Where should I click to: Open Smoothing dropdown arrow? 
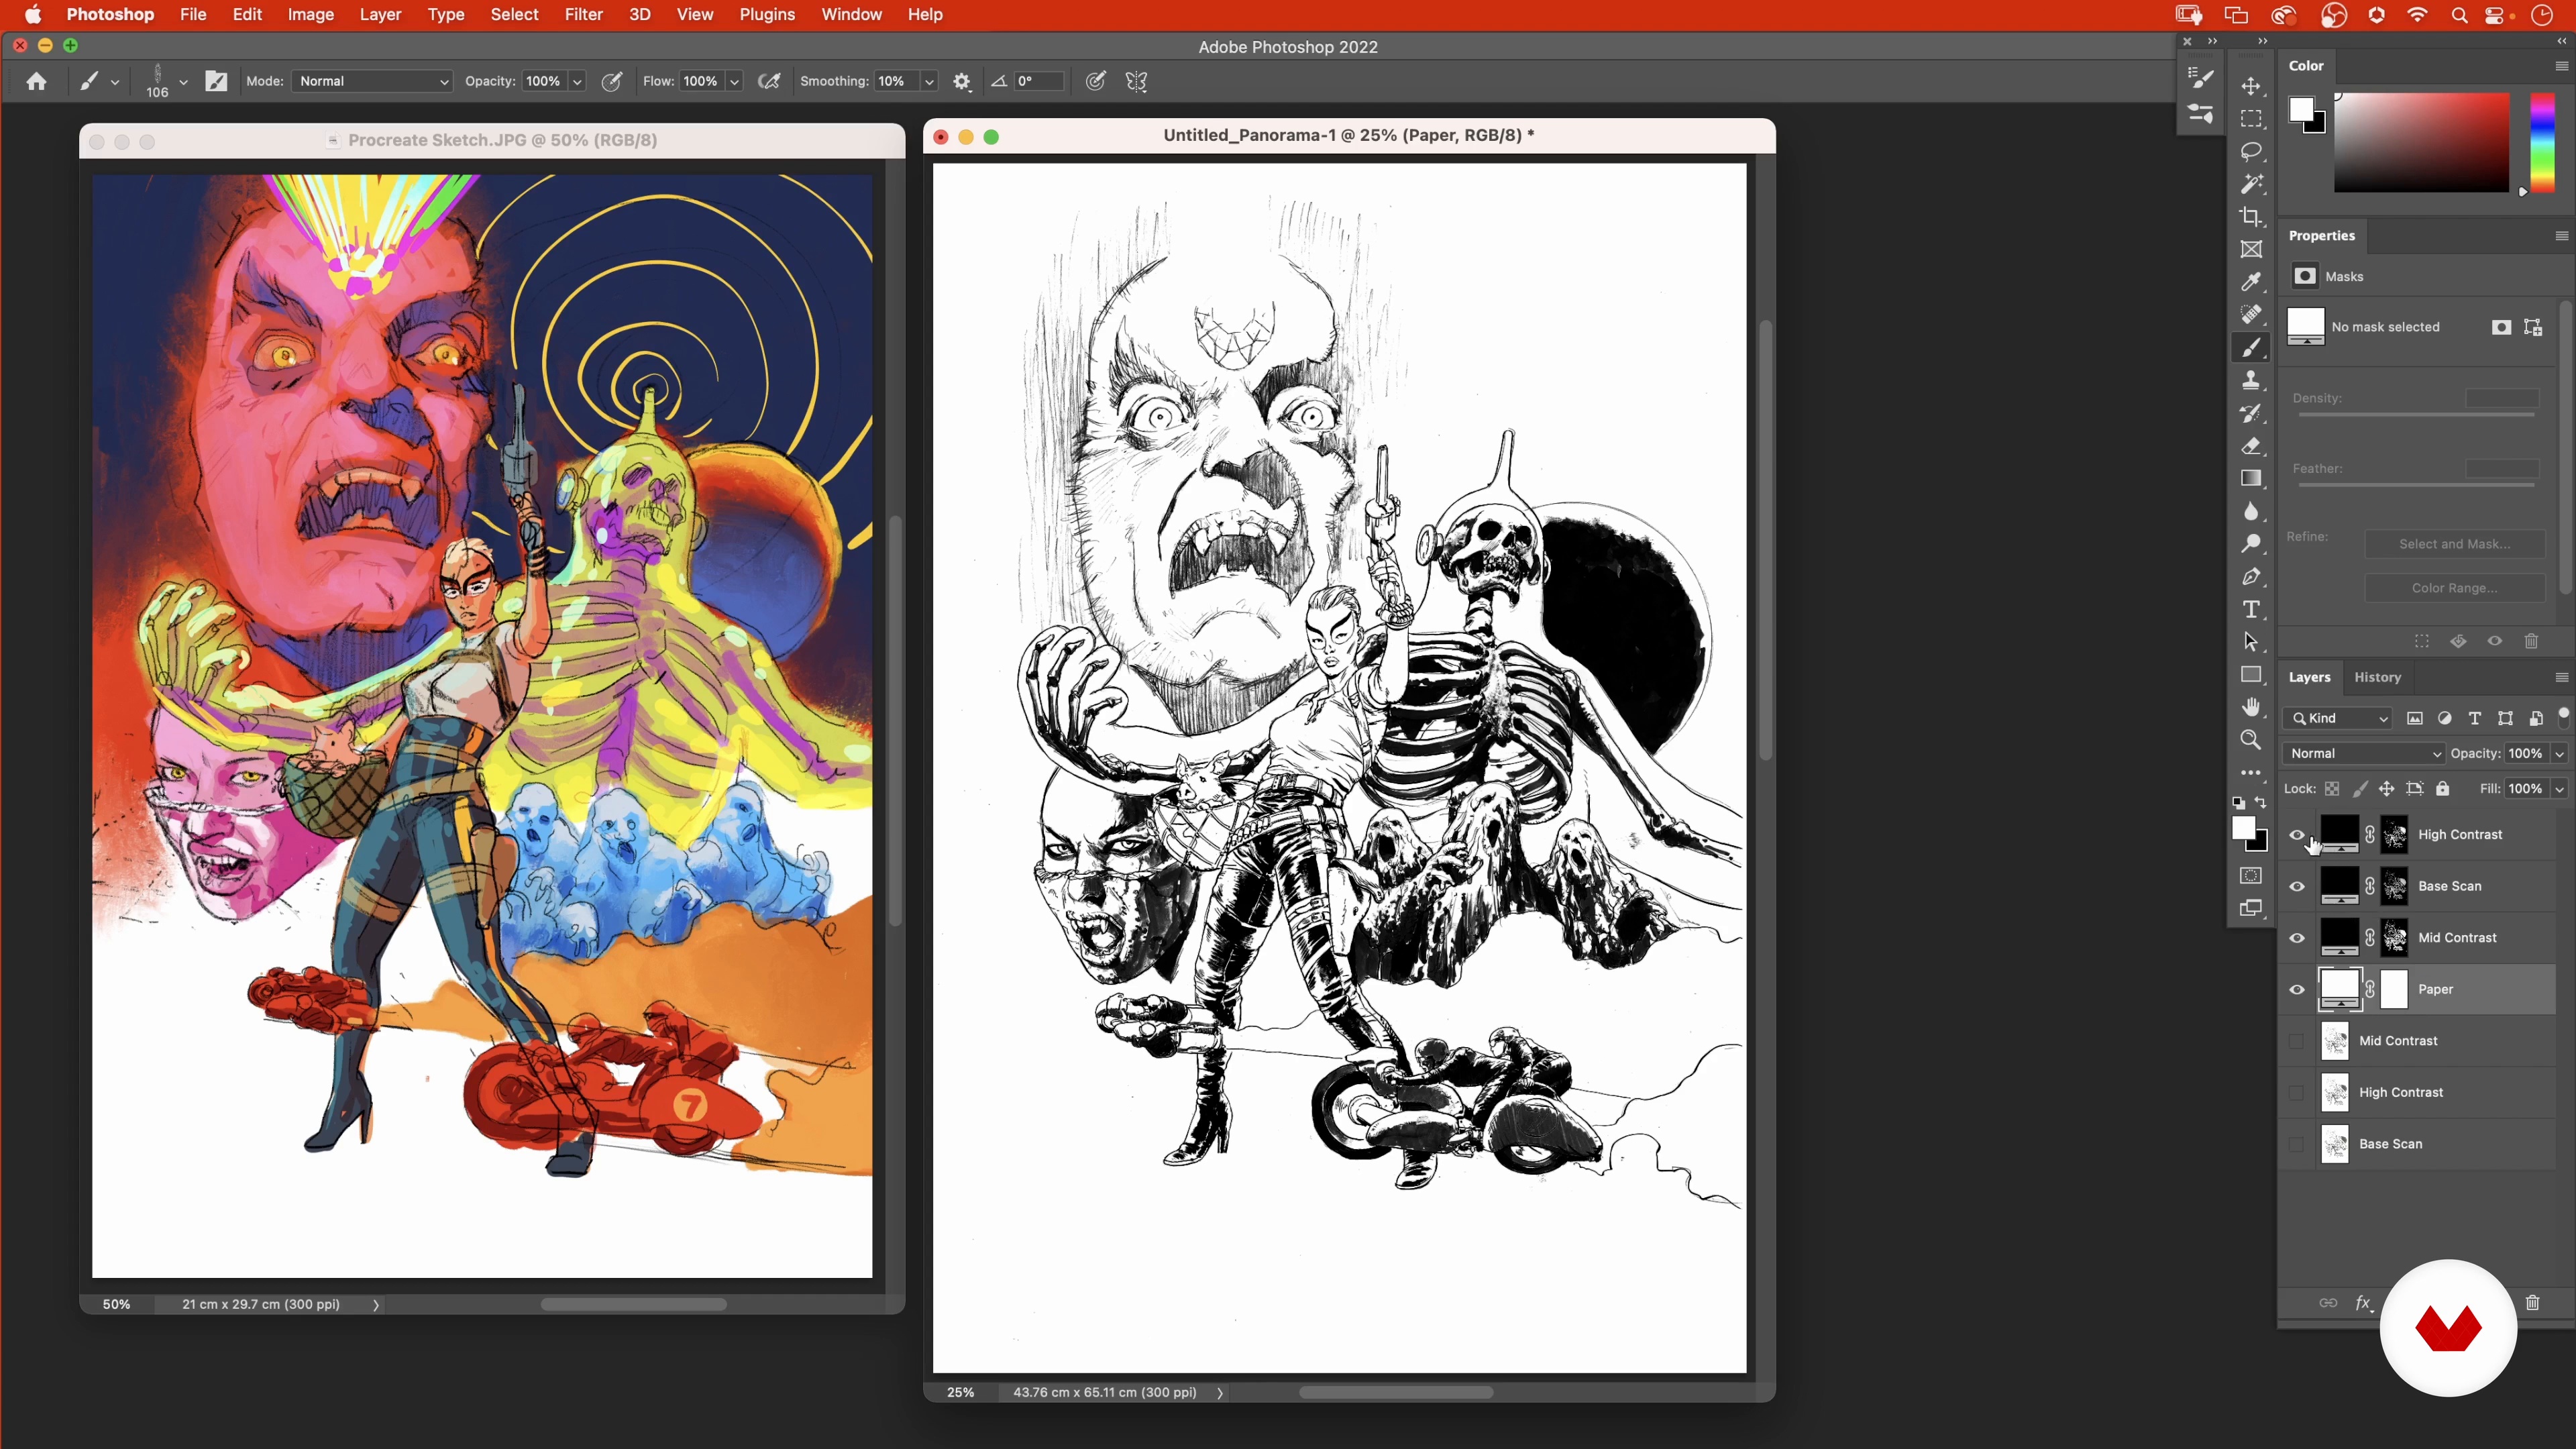click(x=929, y=82)
